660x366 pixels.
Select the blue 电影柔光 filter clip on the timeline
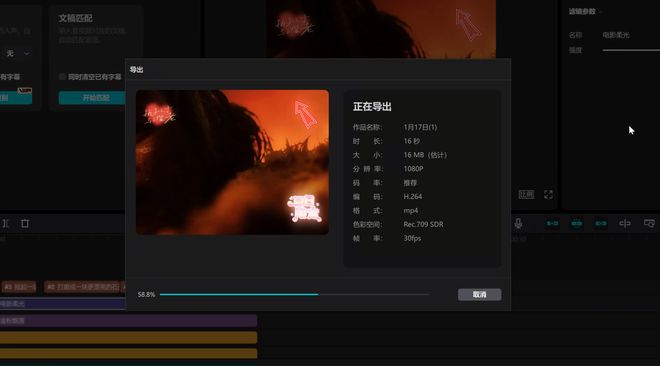click(x=63, y=303)
